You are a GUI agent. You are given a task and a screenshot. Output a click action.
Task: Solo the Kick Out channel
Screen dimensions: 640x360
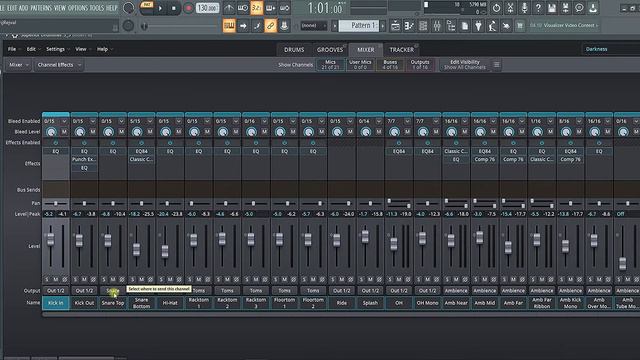tap(75, 279)
